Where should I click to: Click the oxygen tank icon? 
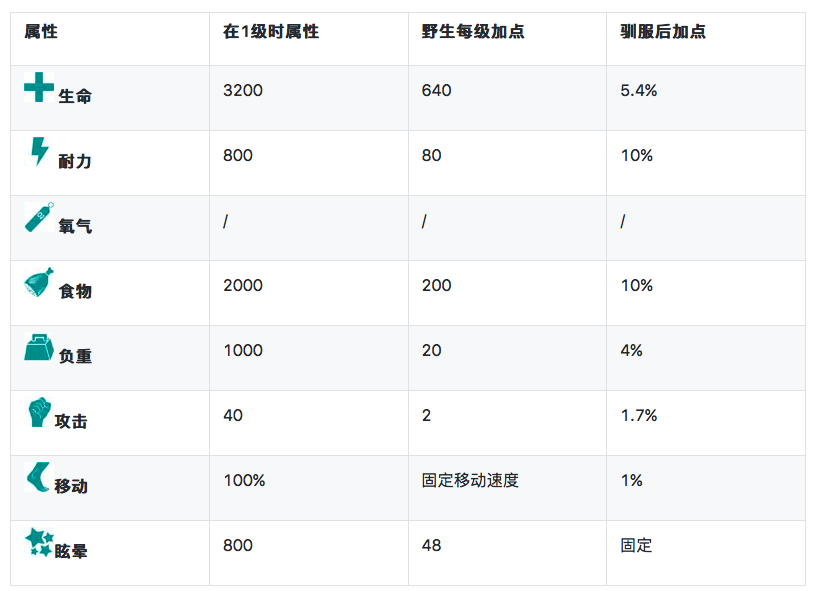tap(39, 217)
